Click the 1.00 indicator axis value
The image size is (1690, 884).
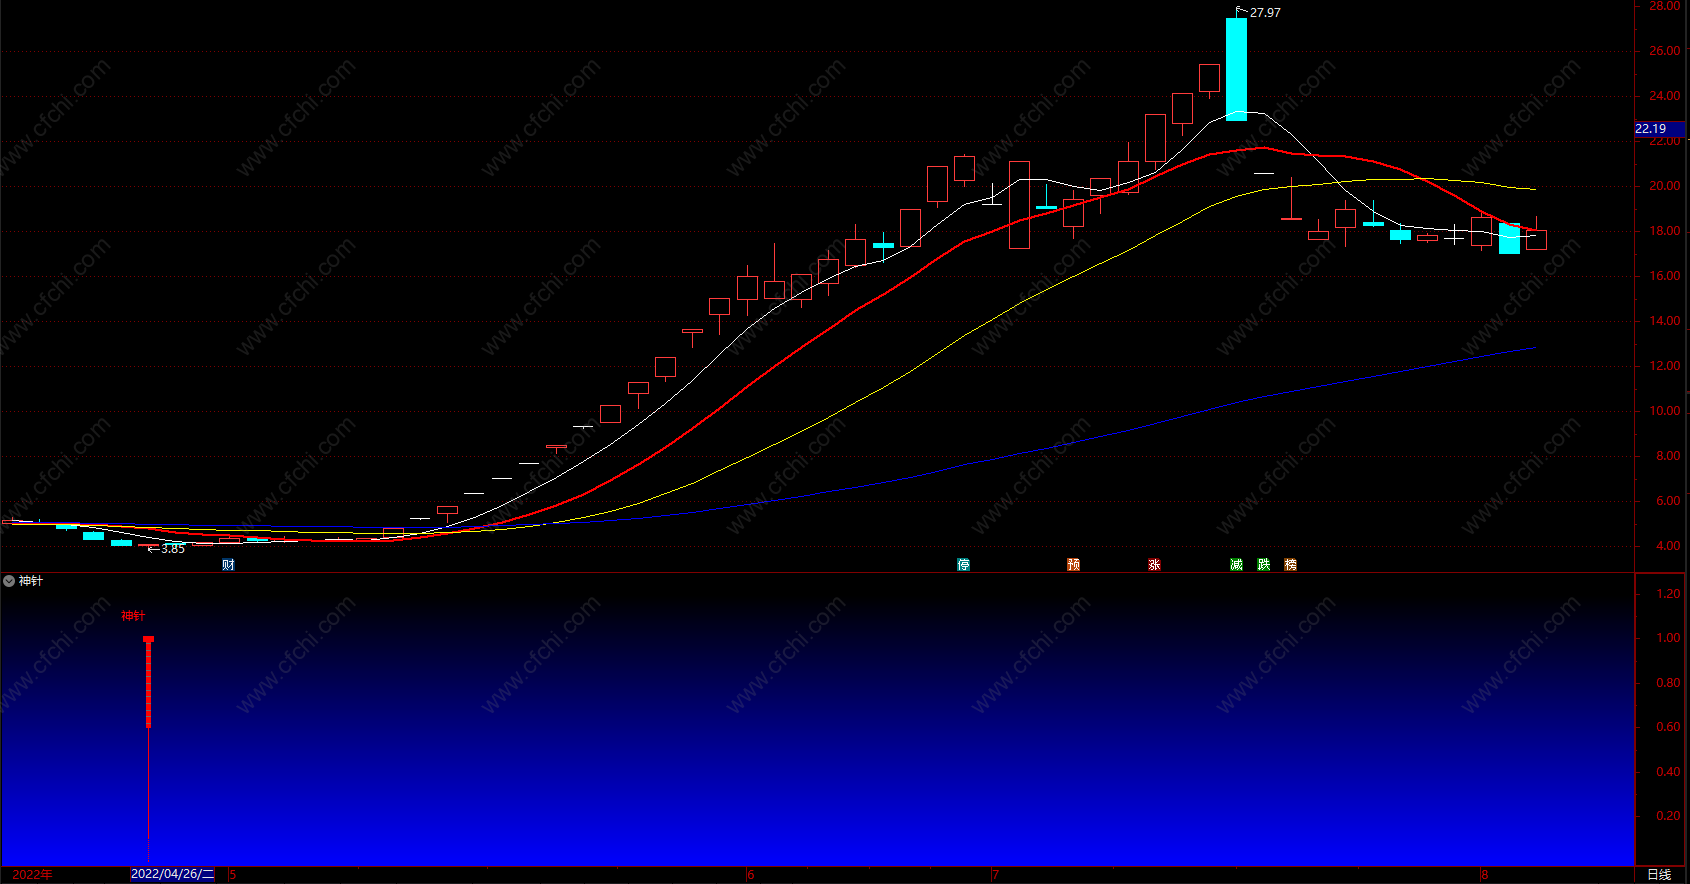coord(1668,638)
